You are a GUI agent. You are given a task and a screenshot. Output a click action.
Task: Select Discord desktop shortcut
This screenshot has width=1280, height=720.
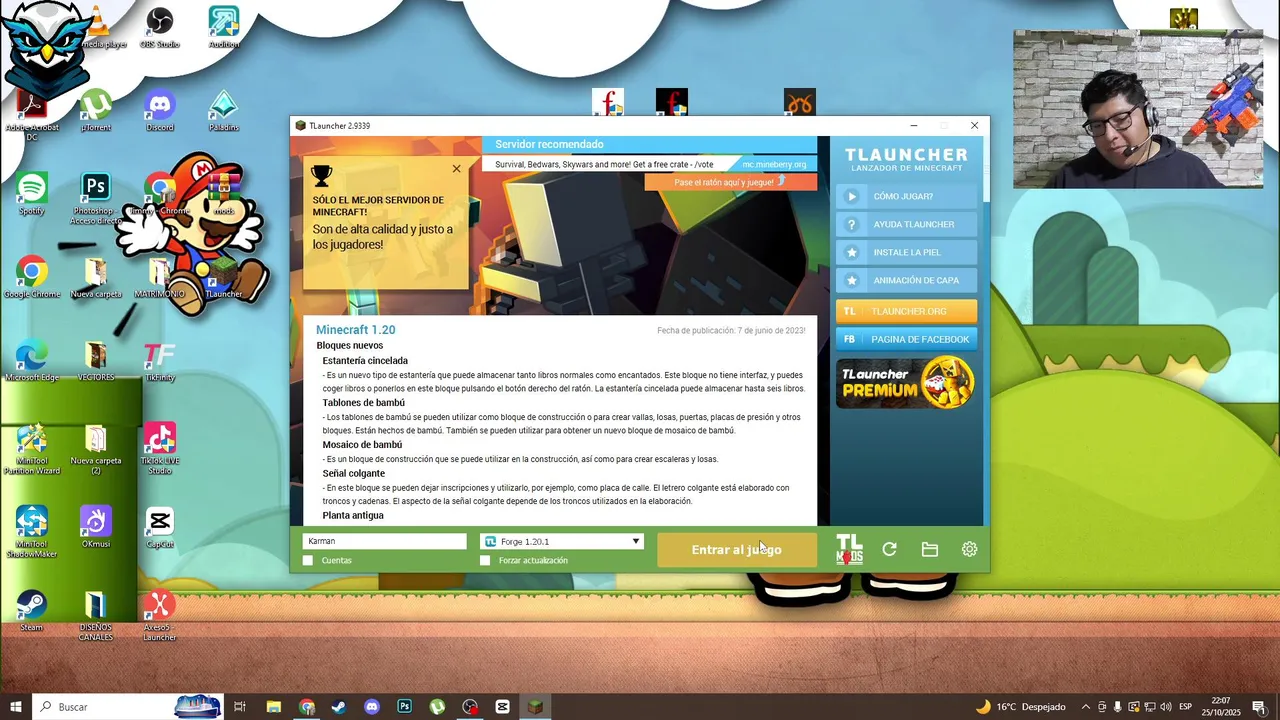point(160,110)
